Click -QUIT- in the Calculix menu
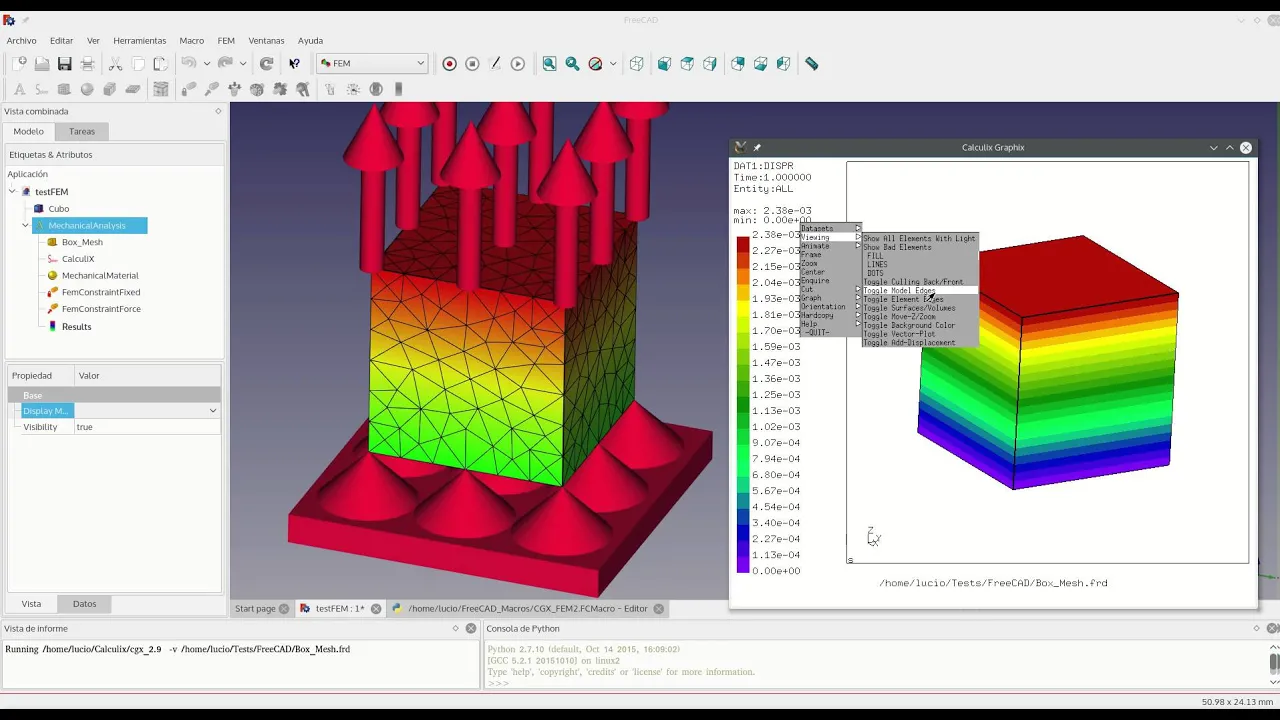 pos(830,332)
